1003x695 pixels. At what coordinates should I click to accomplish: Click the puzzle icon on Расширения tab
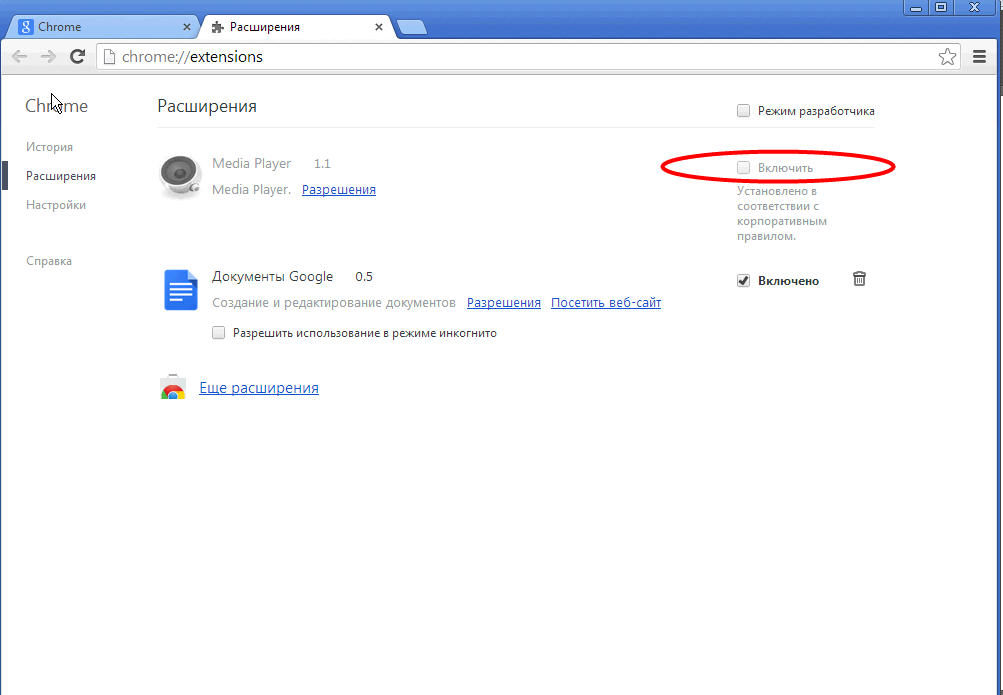[217, 27]
